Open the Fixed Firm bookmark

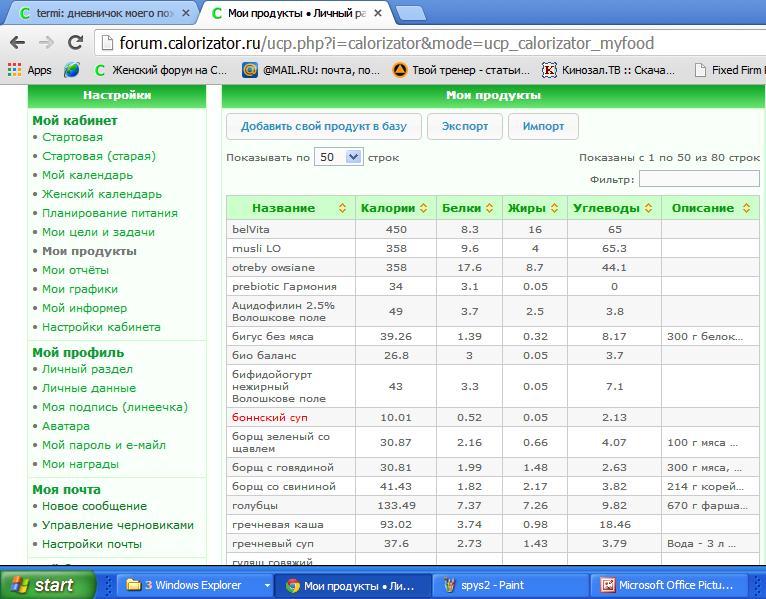[x=729, y=70]
